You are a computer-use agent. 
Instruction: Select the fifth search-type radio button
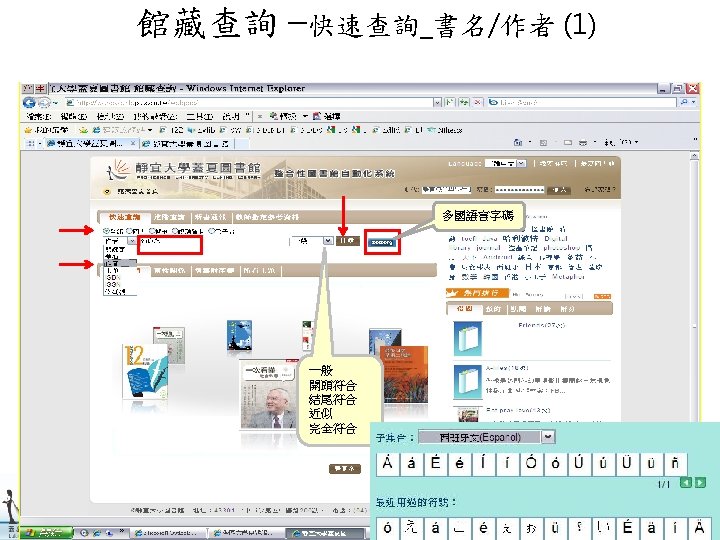pos(211,231)
